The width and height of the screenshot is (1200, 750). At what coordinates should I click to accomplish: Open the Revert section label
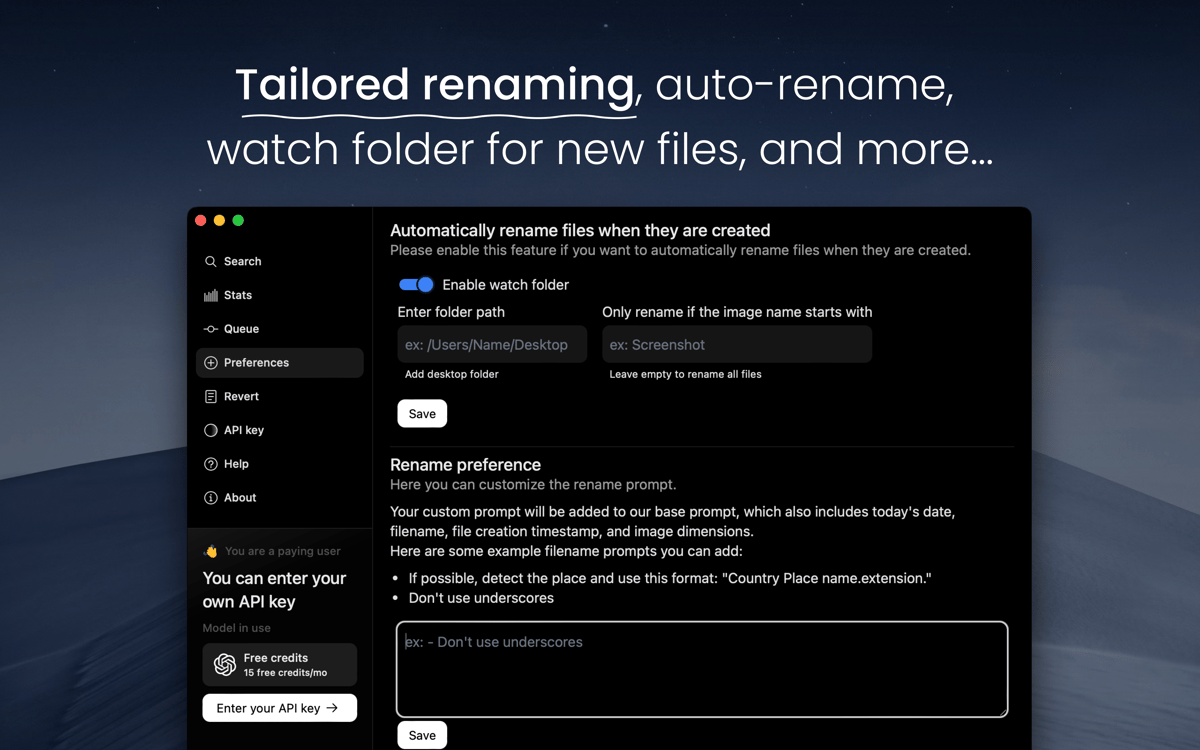[241, 397]
